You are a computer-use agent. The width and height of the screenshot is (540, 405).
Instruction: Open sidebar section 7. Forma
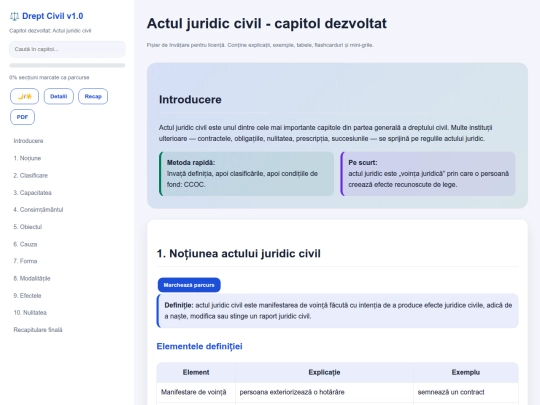(x=25, y=261)
